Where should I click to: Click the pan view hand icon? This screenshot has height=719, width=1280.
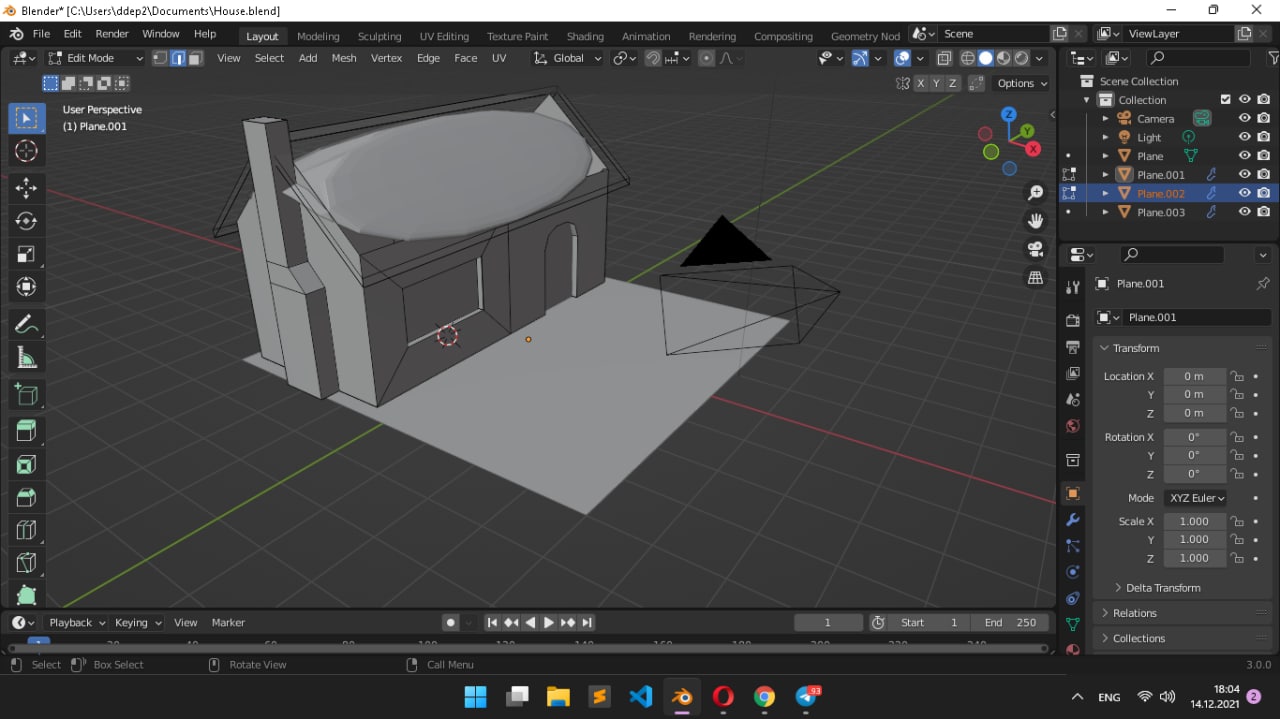tap(1036, 220)
